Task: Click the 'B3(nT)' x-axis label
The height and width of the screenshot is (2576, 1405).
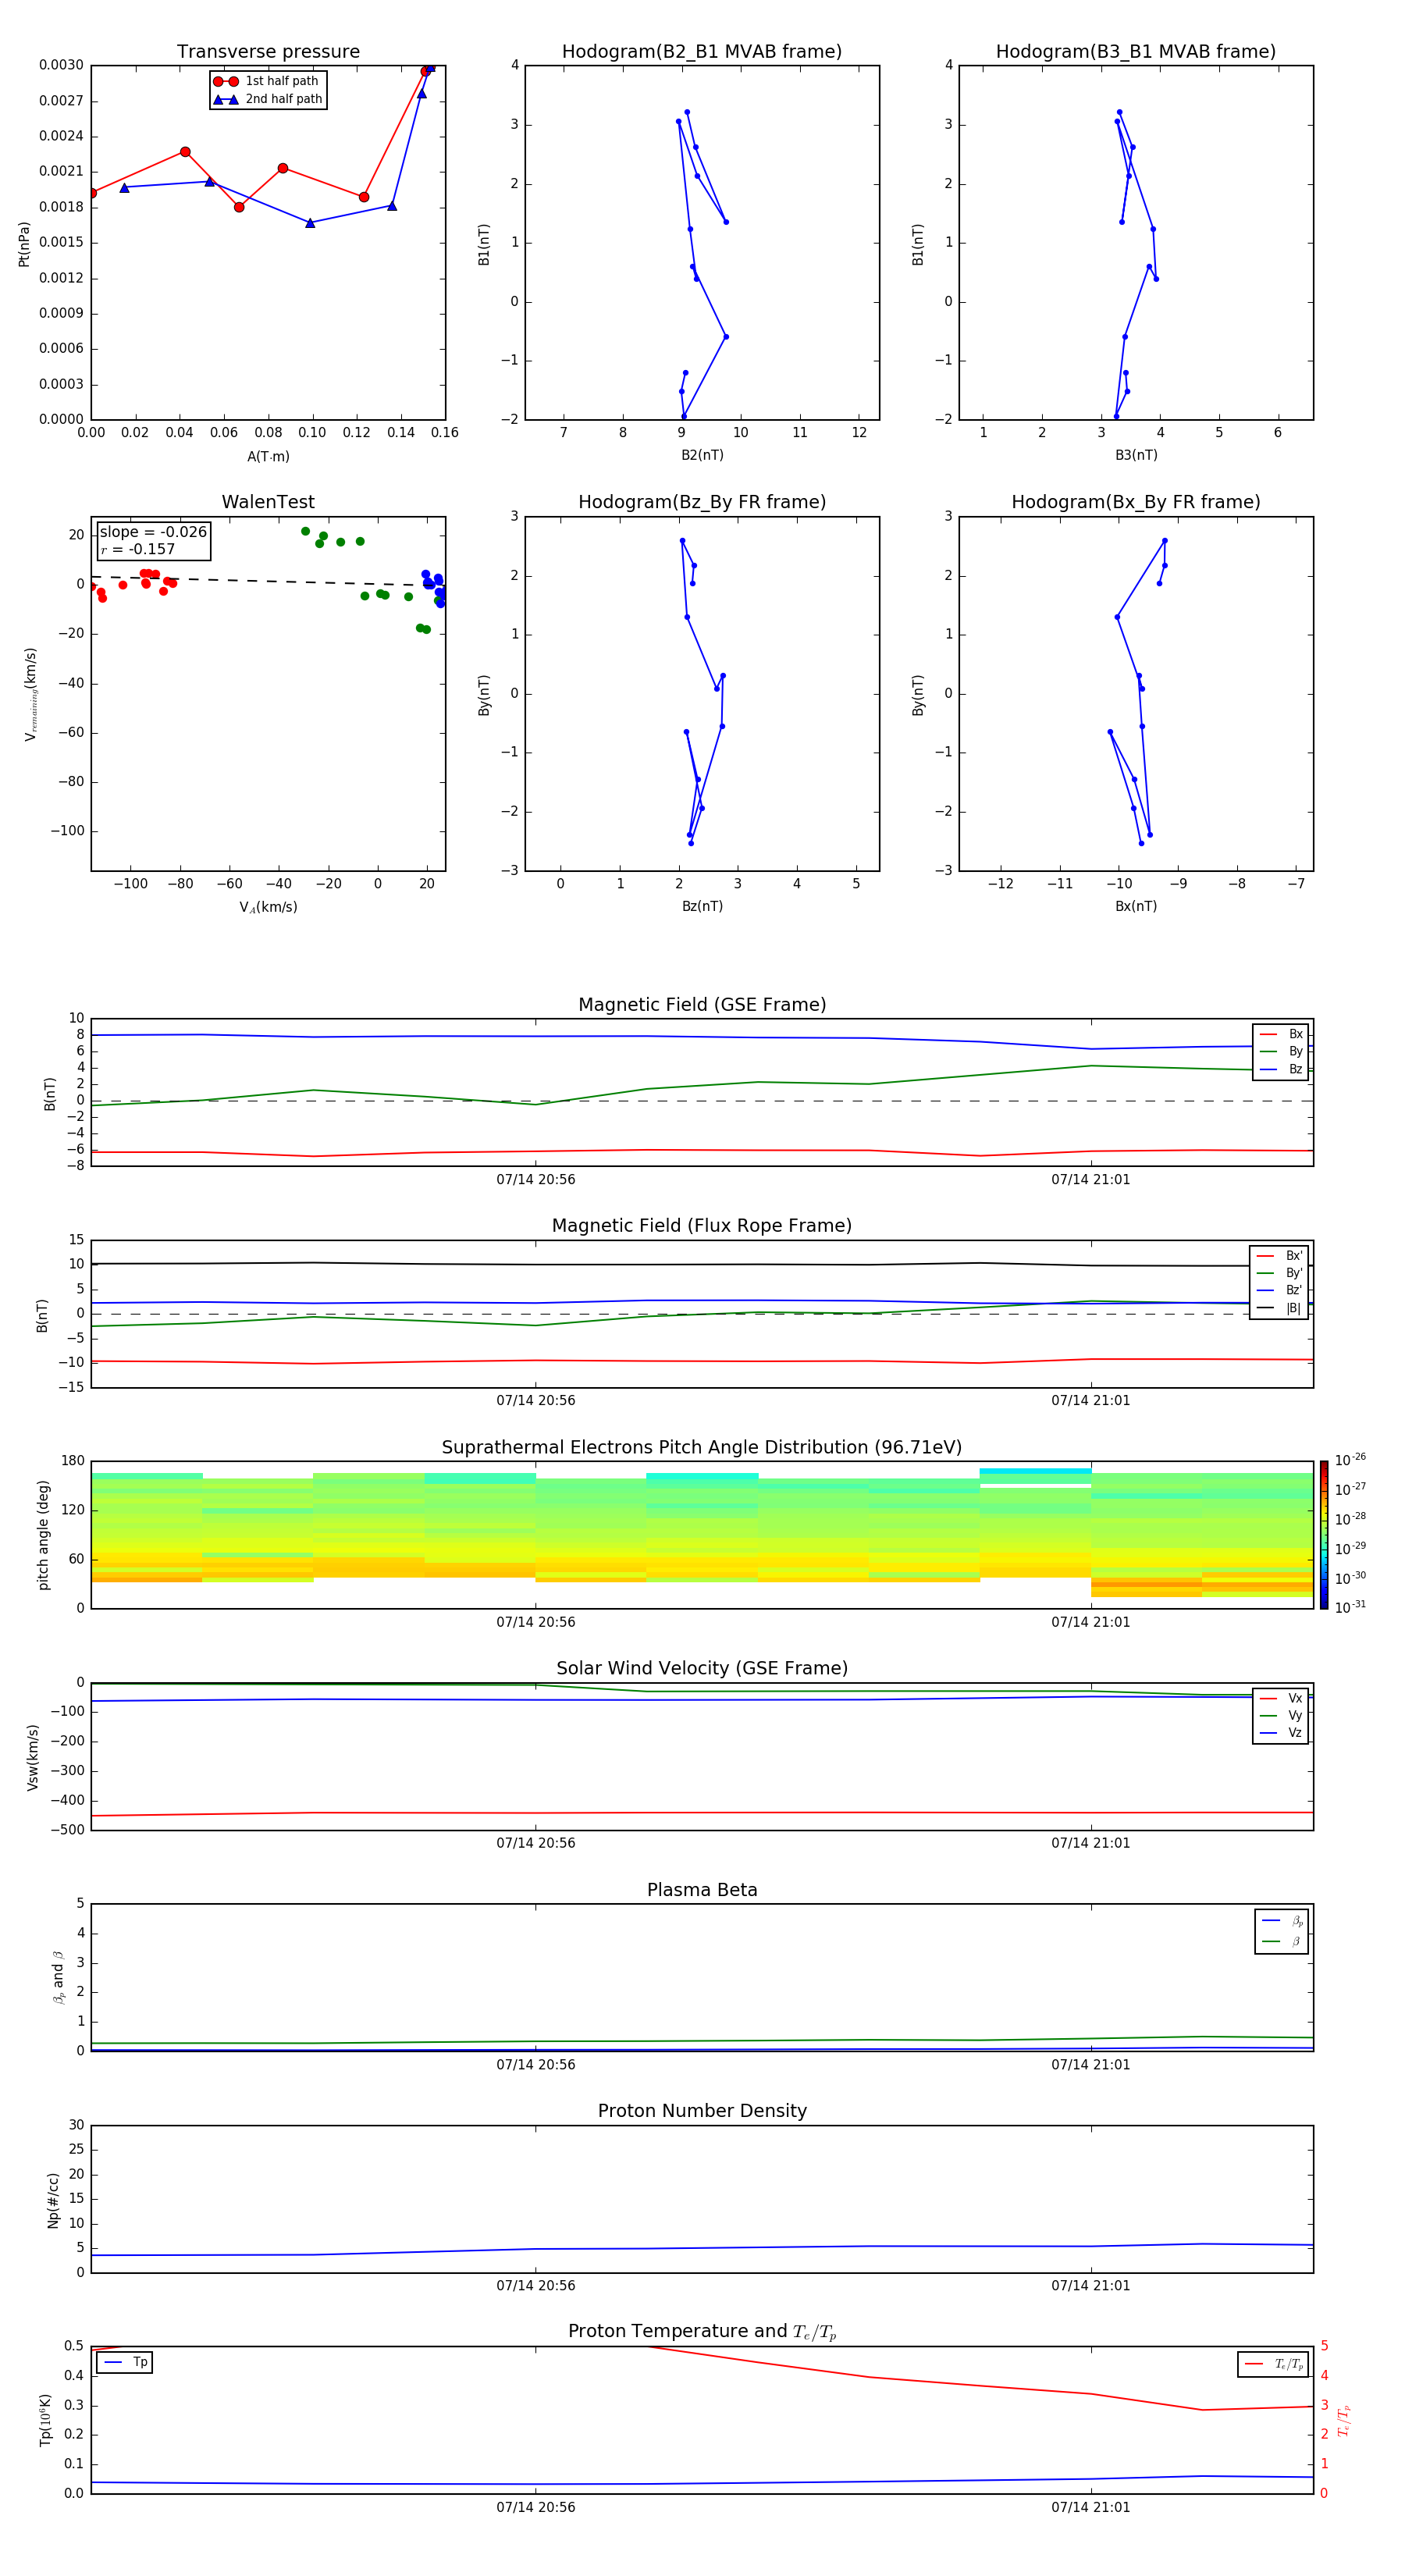Action: (x=1136, y=455)
